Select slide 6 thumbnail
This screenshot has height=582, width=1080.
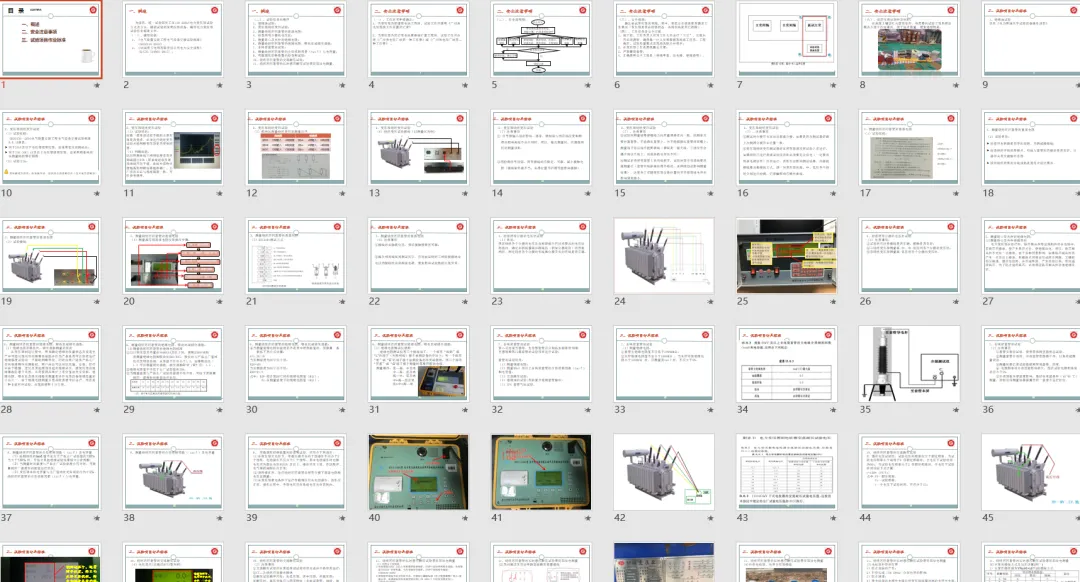tap(664, 39)
